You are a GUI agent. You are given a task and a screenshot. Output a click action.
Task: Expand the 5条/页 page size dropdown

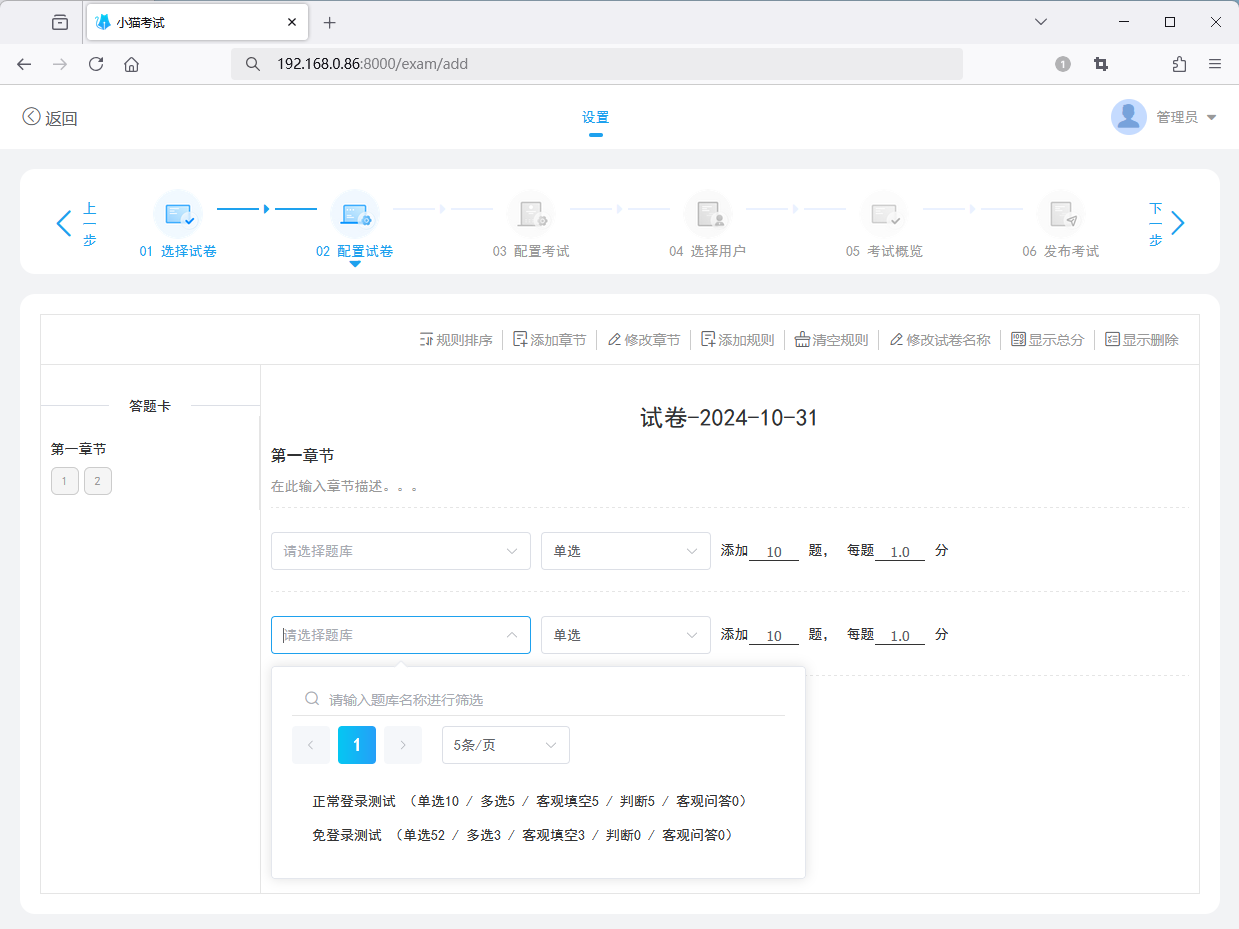(505, 745)
